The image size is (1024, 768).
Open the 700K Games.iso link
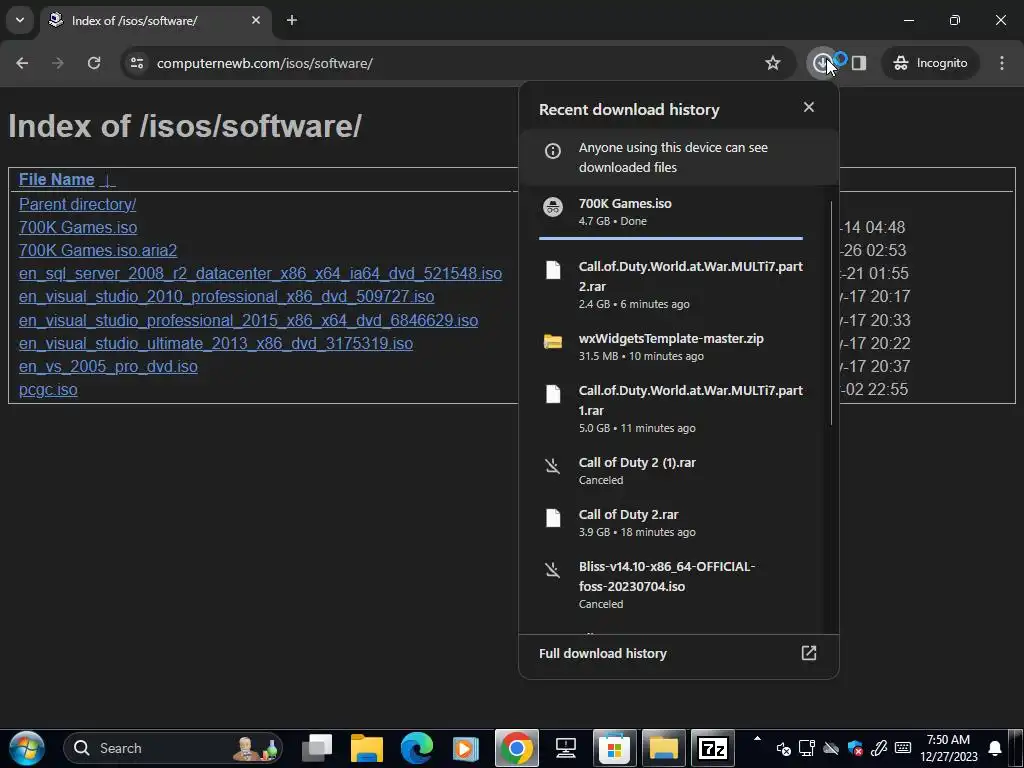78,227
